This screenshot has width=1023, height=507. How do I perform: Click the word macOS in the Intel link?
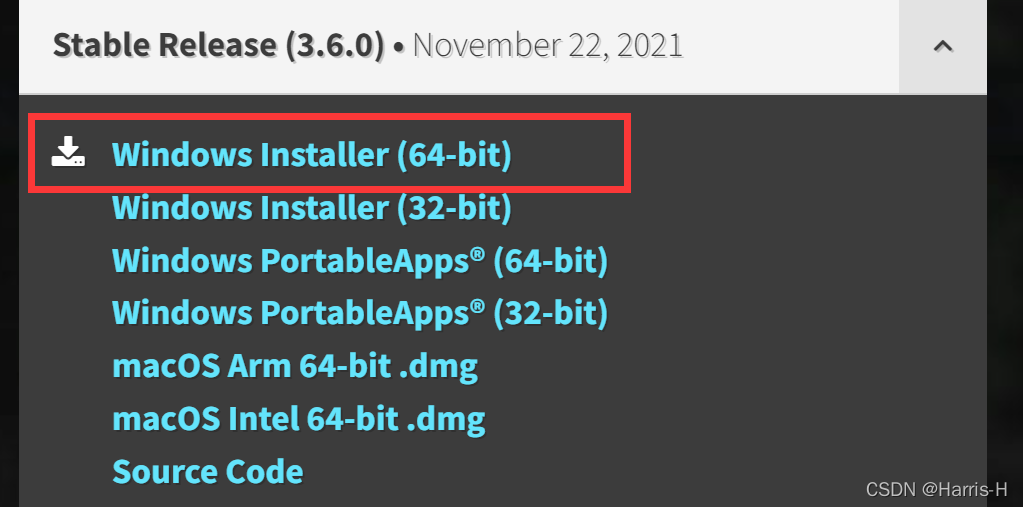[166, 420]
